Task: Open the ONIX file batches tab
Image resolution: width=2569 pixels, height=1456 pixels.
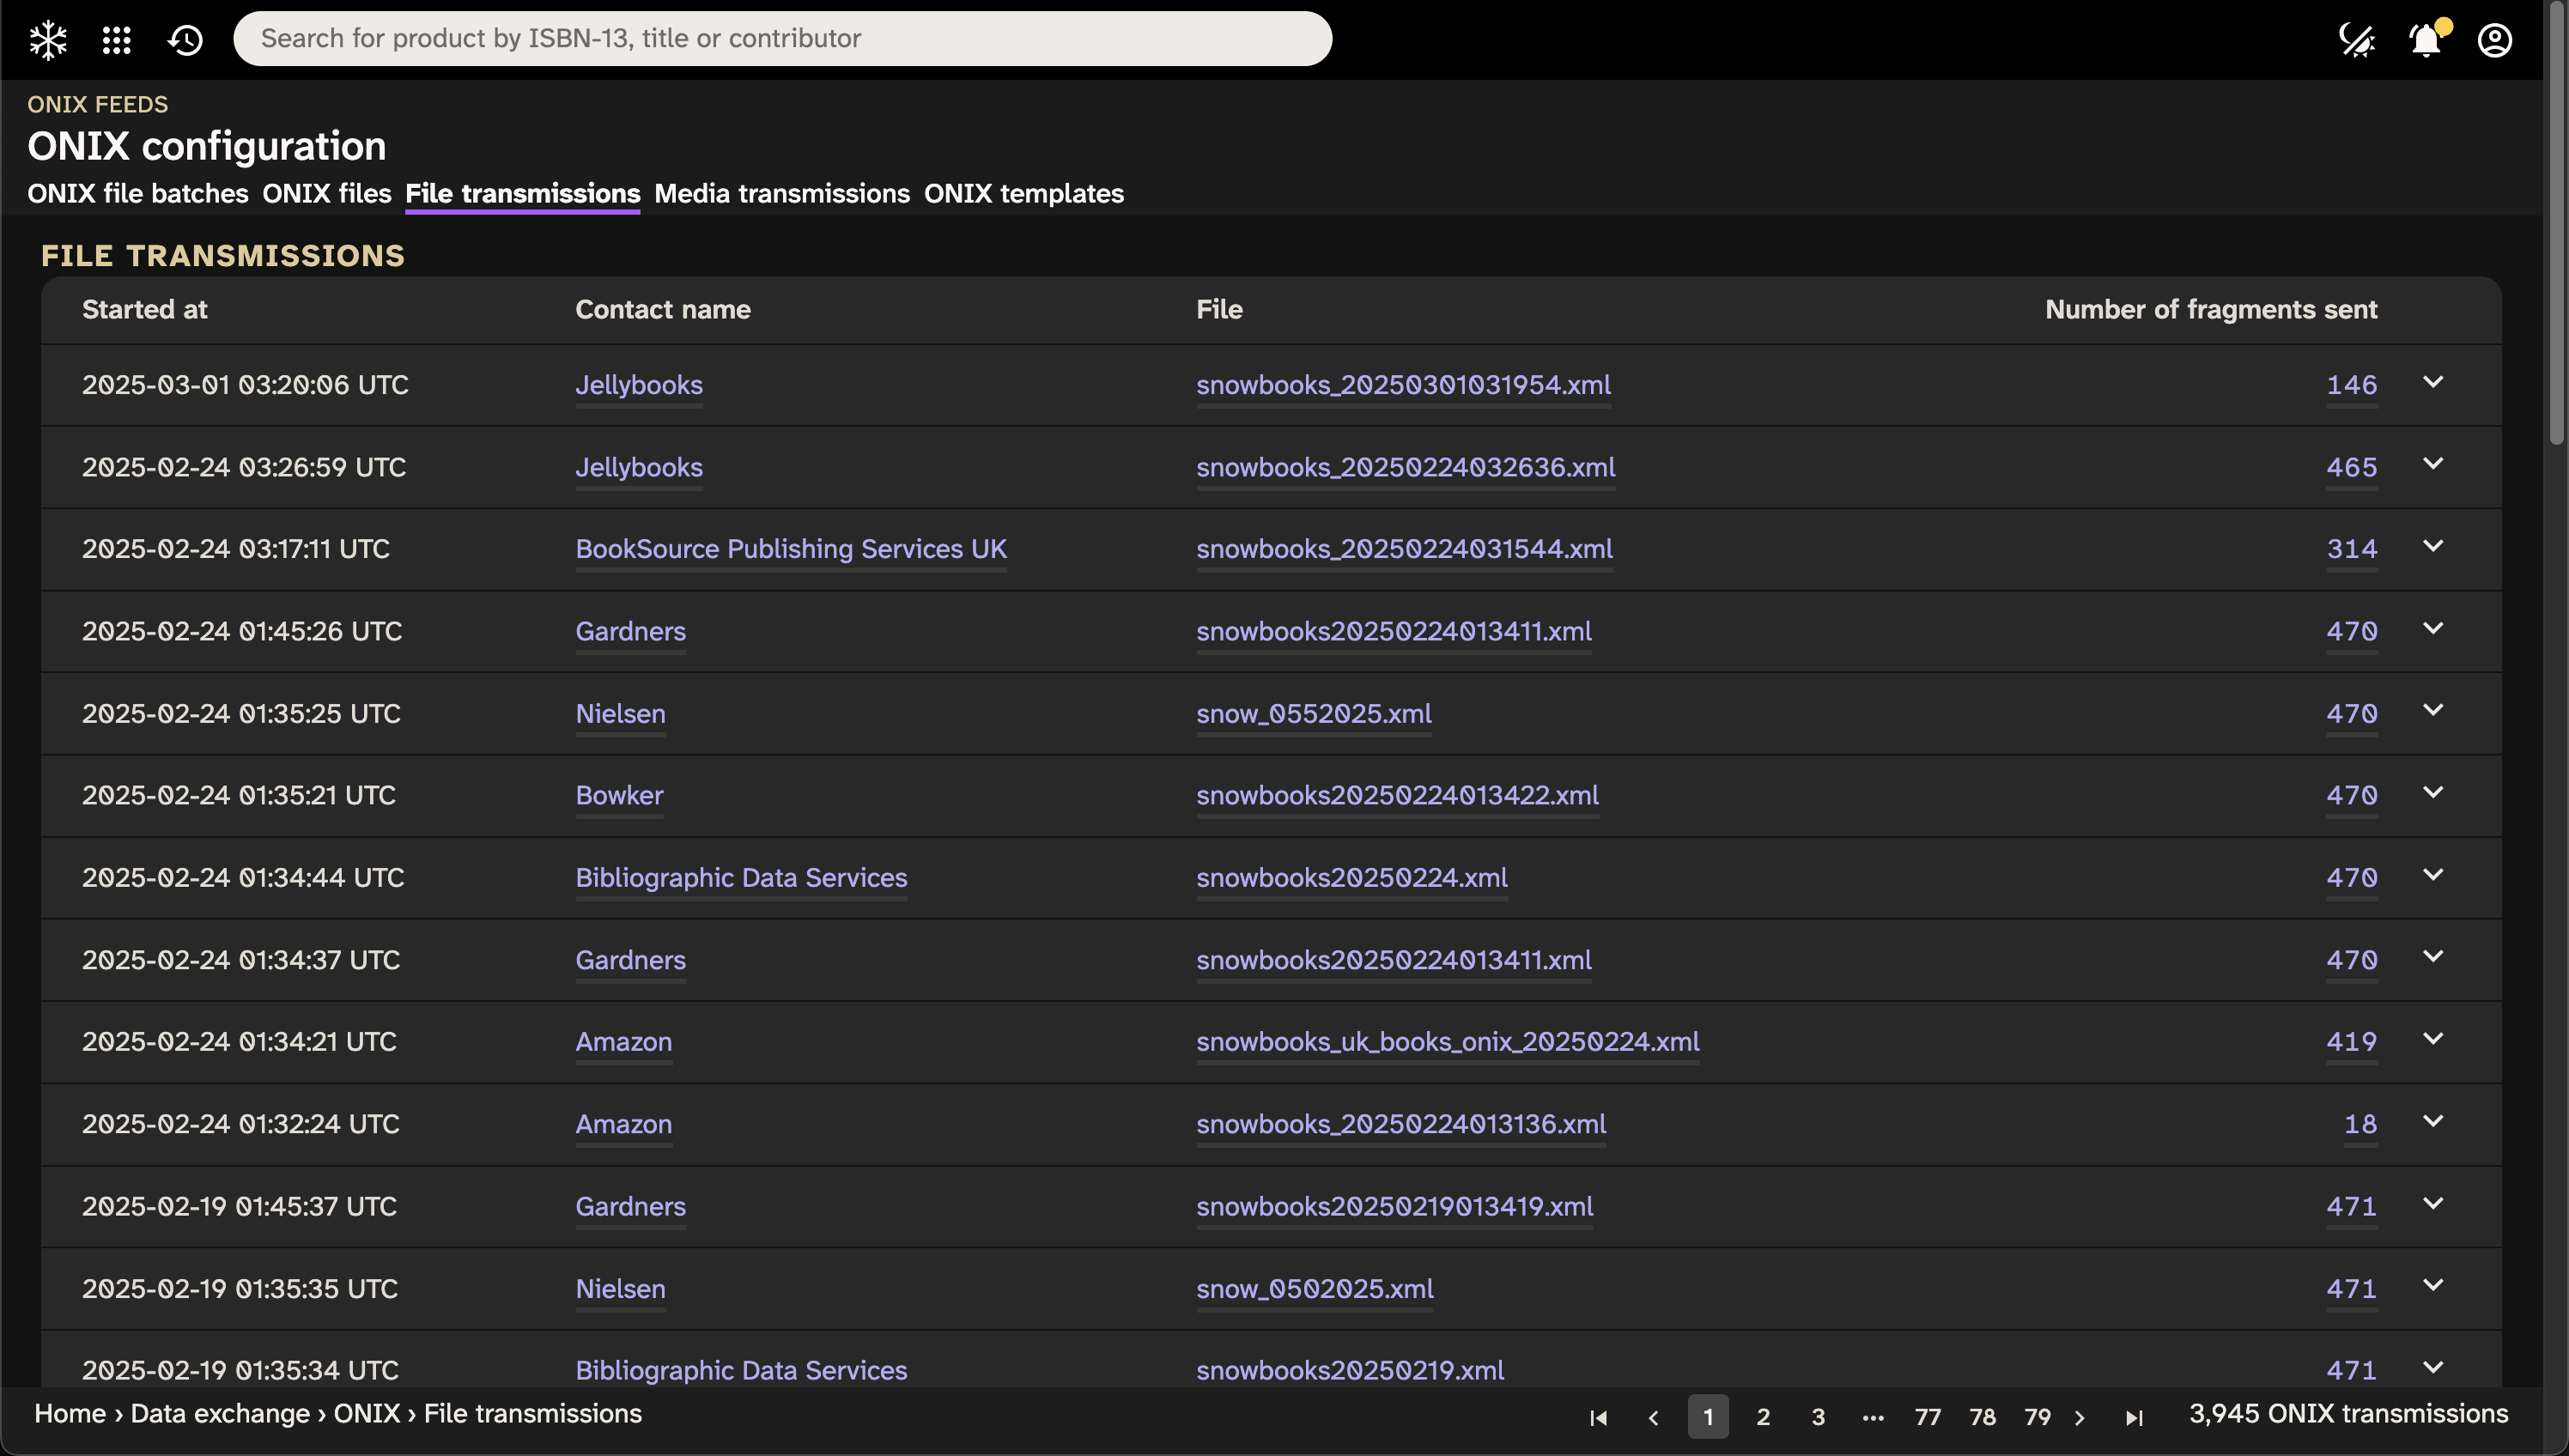Action: 137,193
